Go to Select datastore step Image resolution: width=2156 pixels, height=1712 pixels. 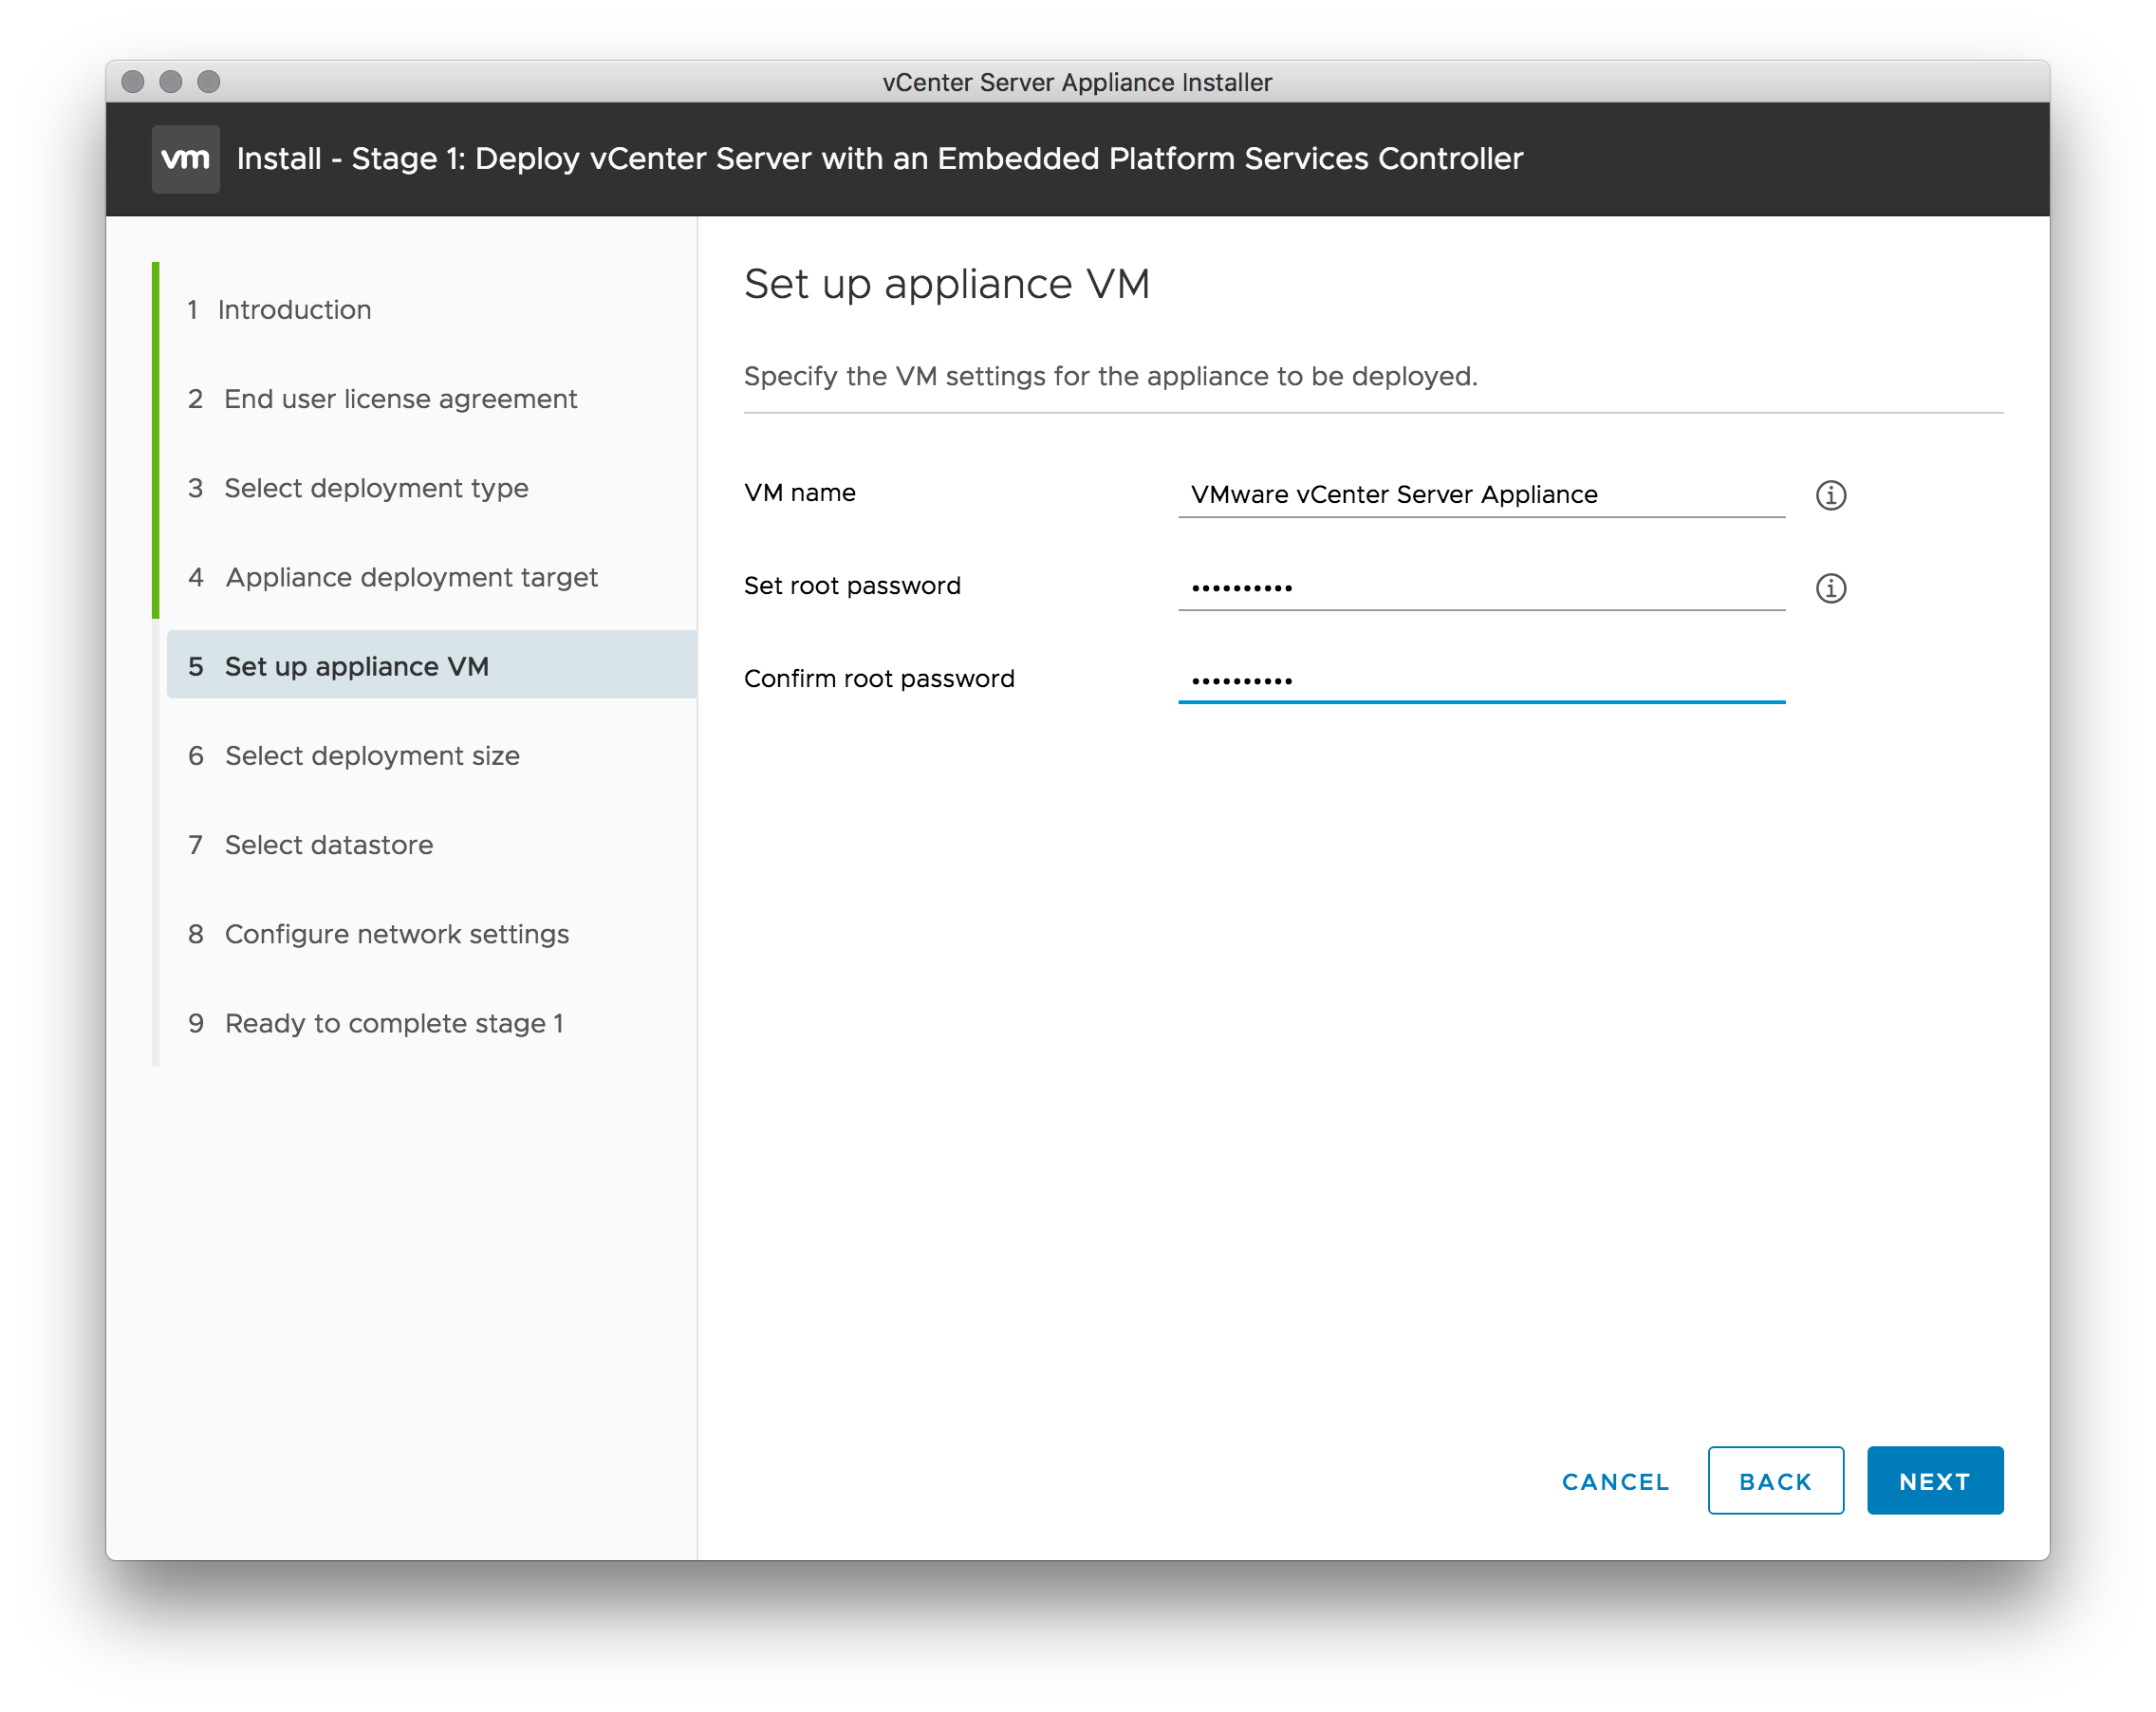tap(328, 845)
